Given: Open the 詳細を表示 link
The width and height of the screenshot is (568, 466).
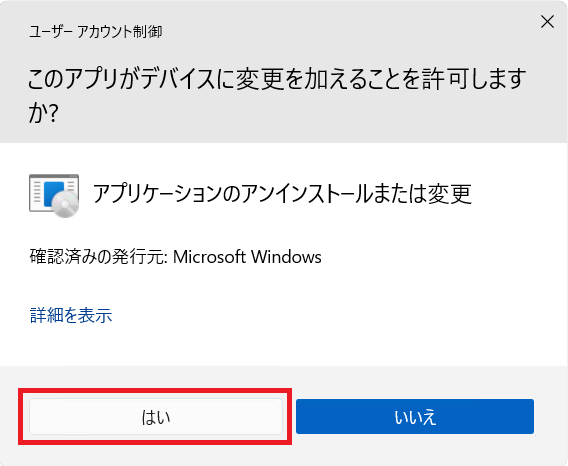Looking at the screenshot, I should pos(71,315).
